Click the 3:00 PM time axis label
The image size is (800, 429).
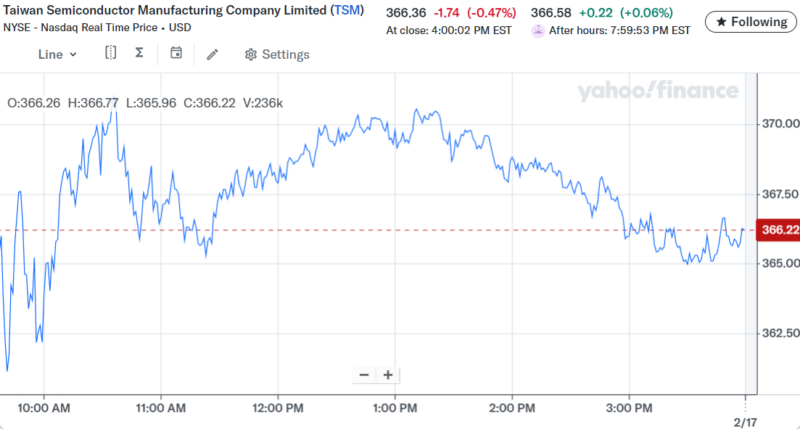(x=629, y=407)
